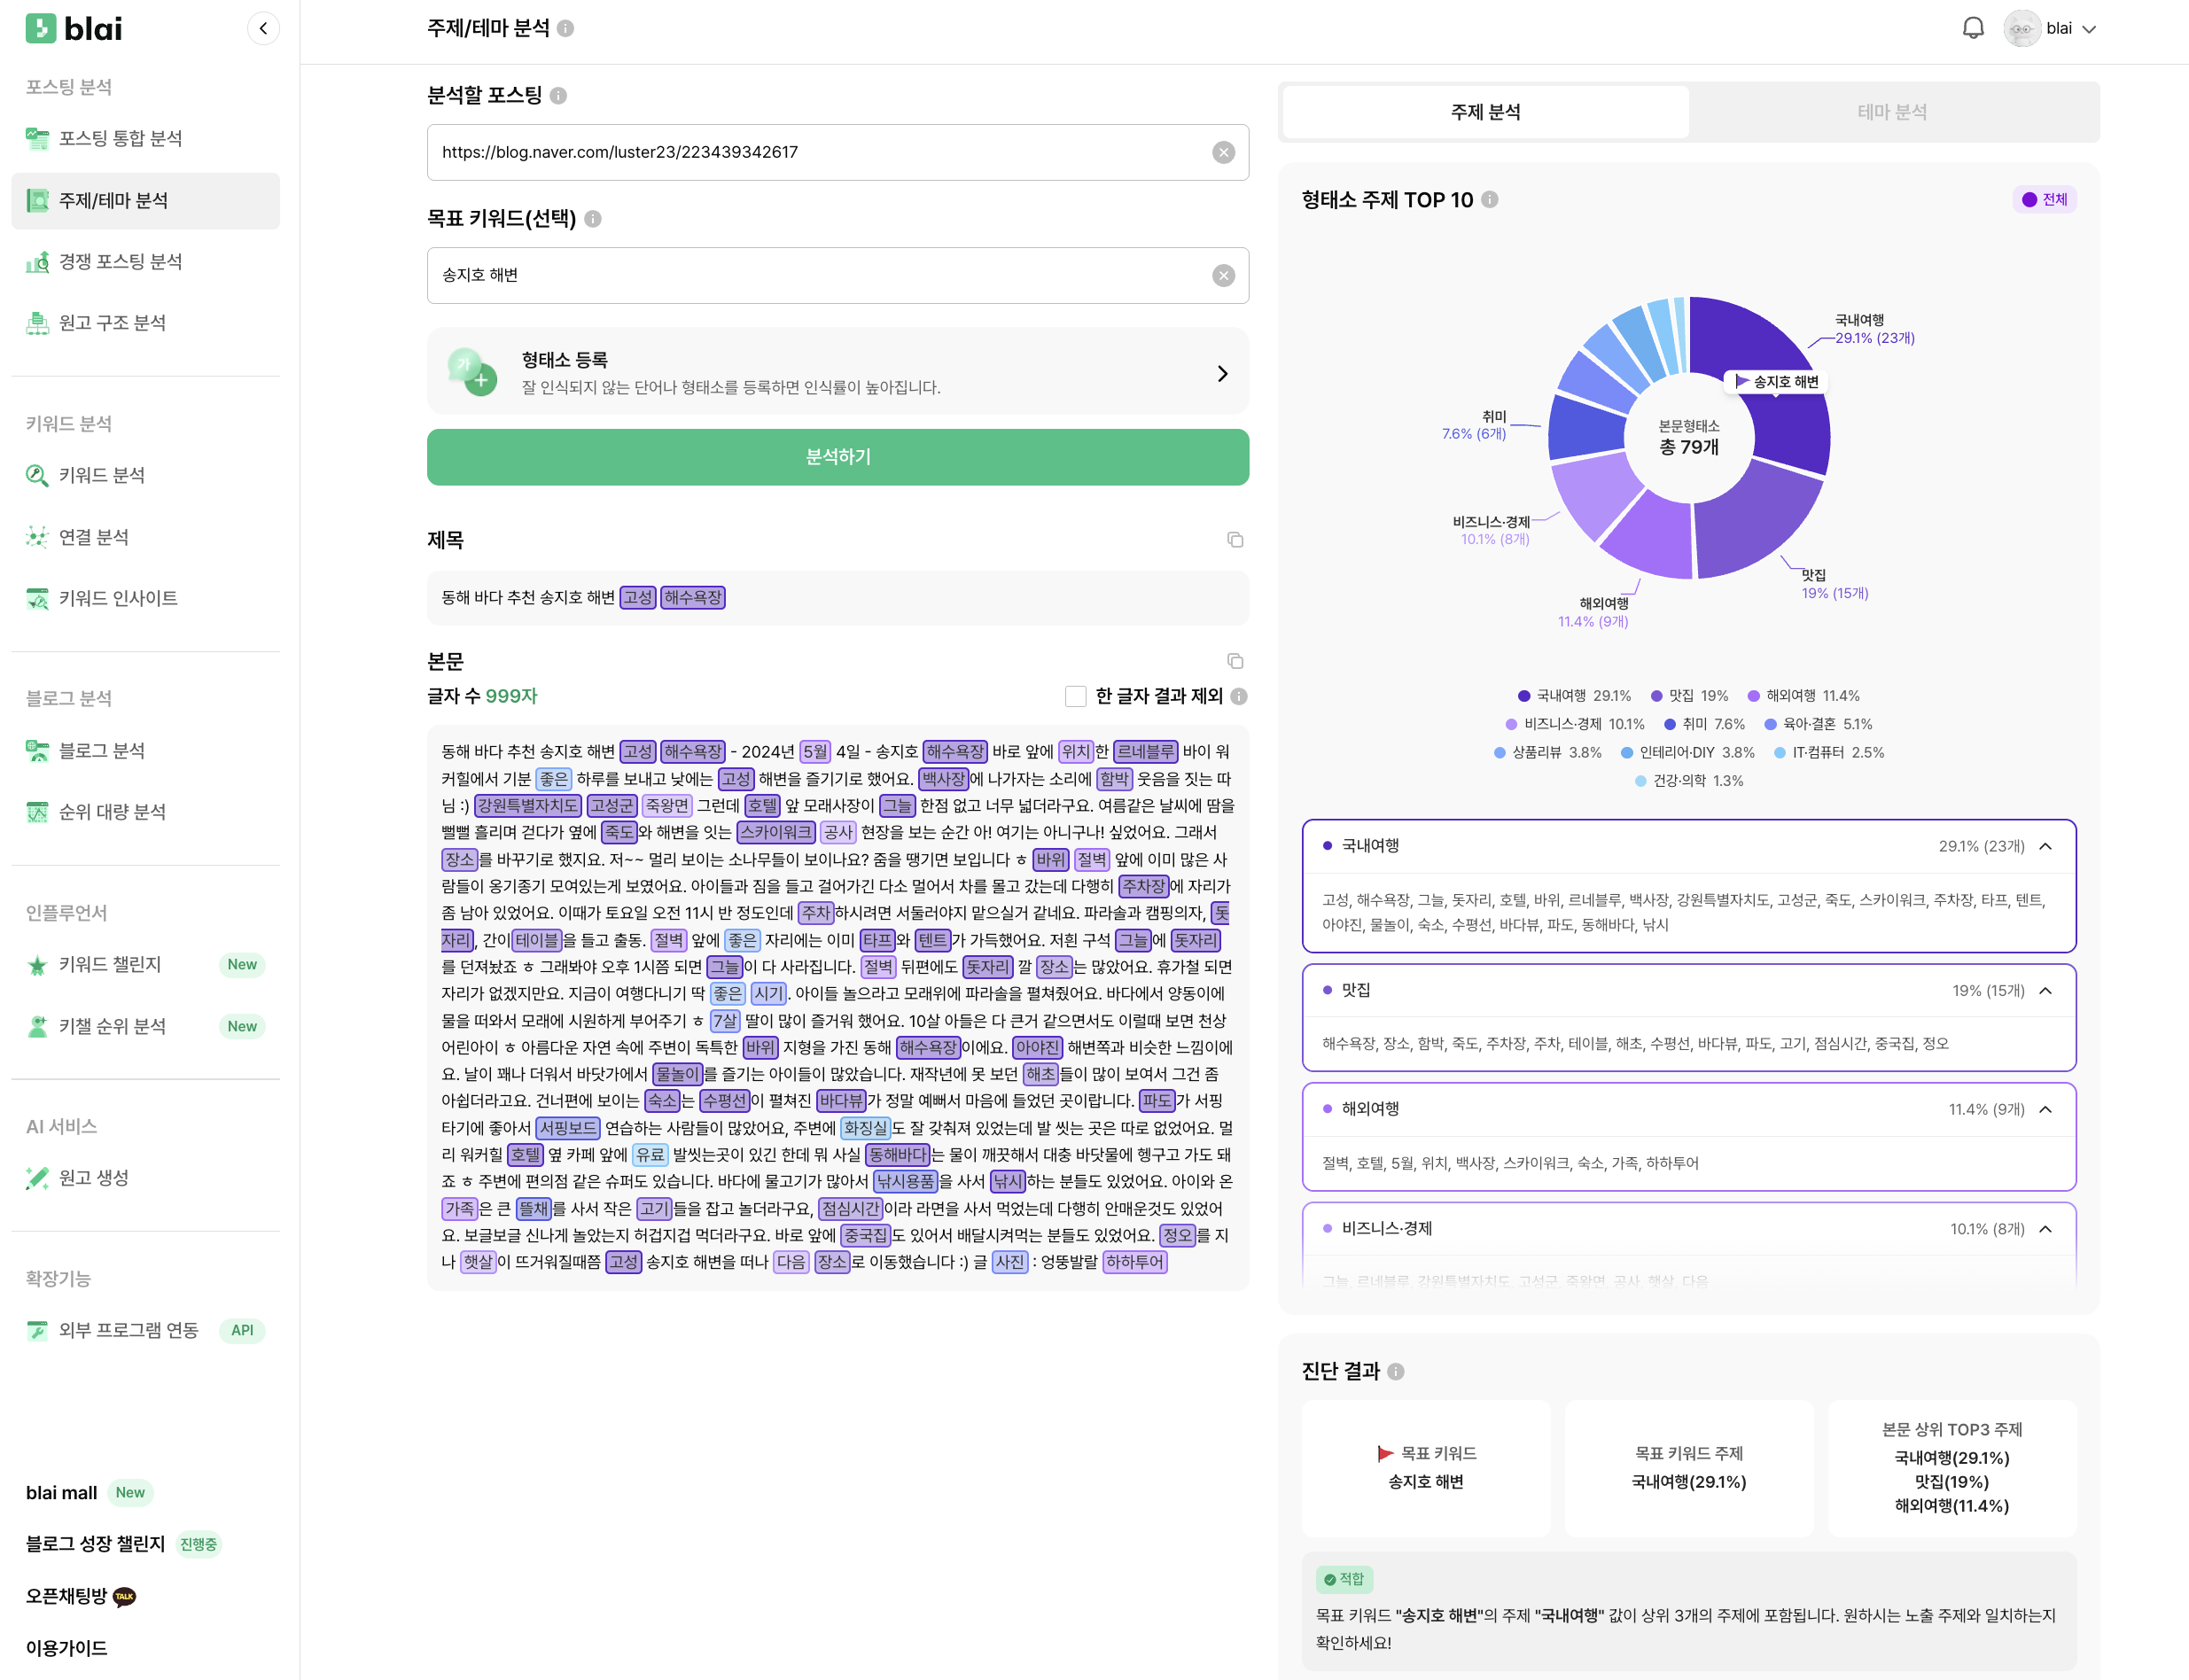2189x1680 pixels.
Task: Toggle the 전체 filter chip
Action: (x=2044, y=200)
